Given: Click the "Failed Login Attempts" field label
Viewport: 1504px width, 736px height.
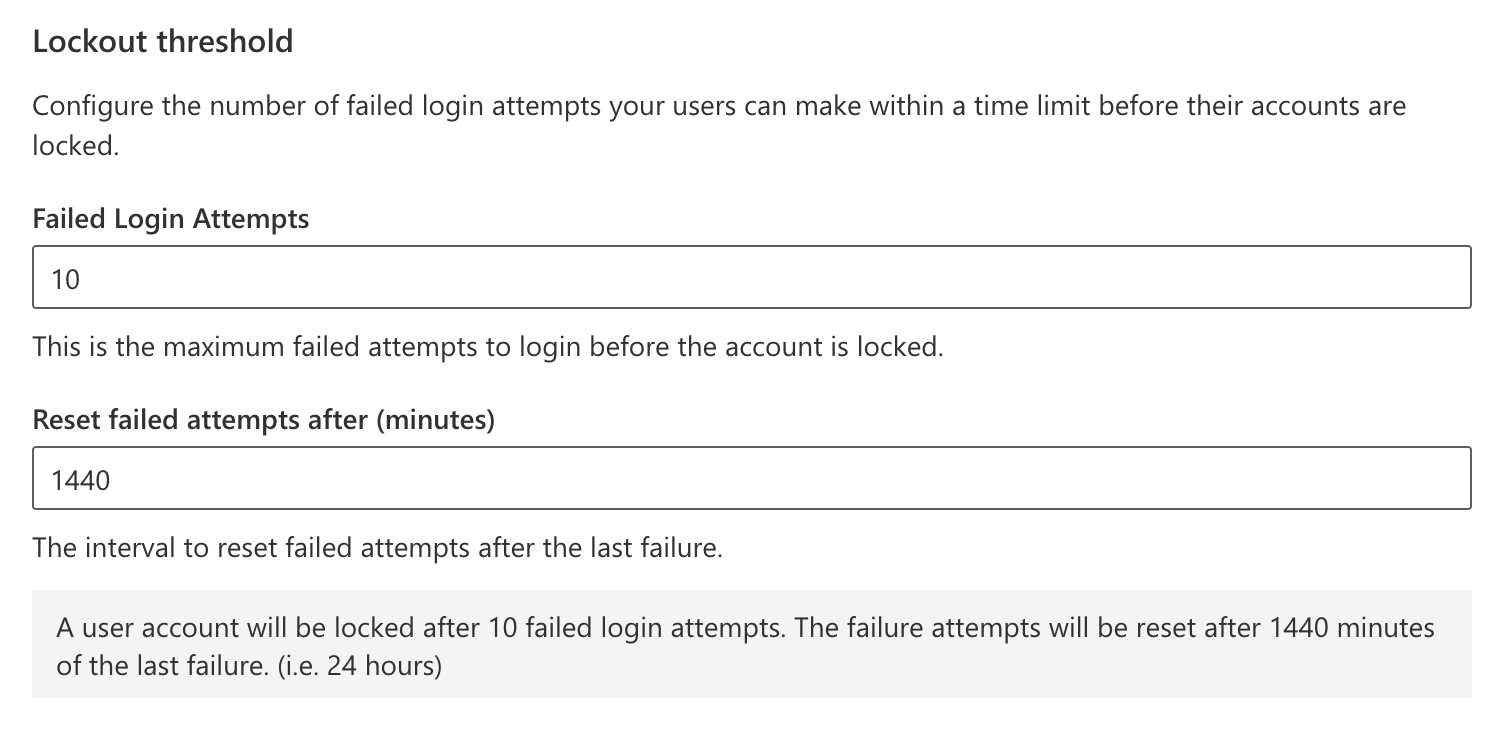Looking at the screenshot, I should click(171, 219).
